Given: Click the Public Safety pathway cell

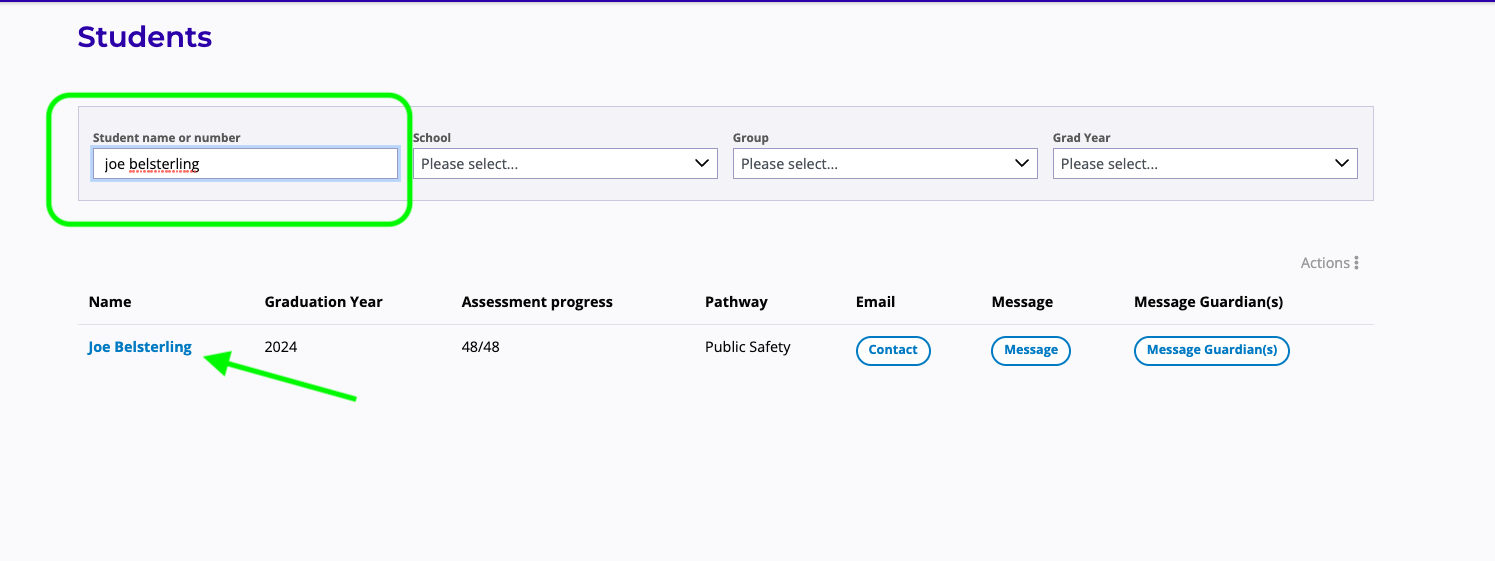Looking at the screenshot, I should pos(747,347).
